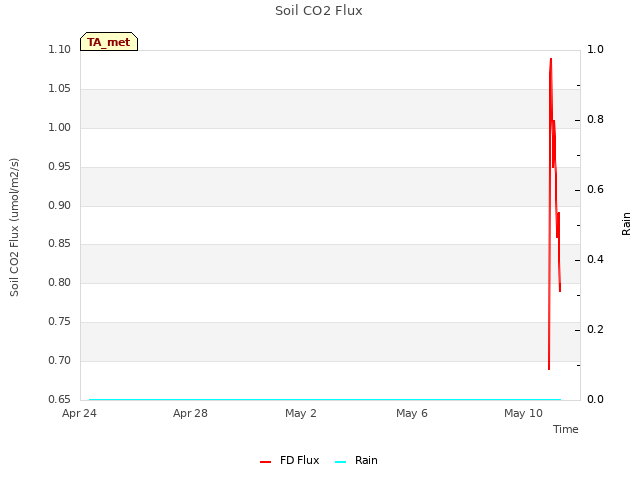Toggle the FD Flux legend entry
Viewport: 640px width, 480px height.
pyautogui.click(x=290, y=460)
